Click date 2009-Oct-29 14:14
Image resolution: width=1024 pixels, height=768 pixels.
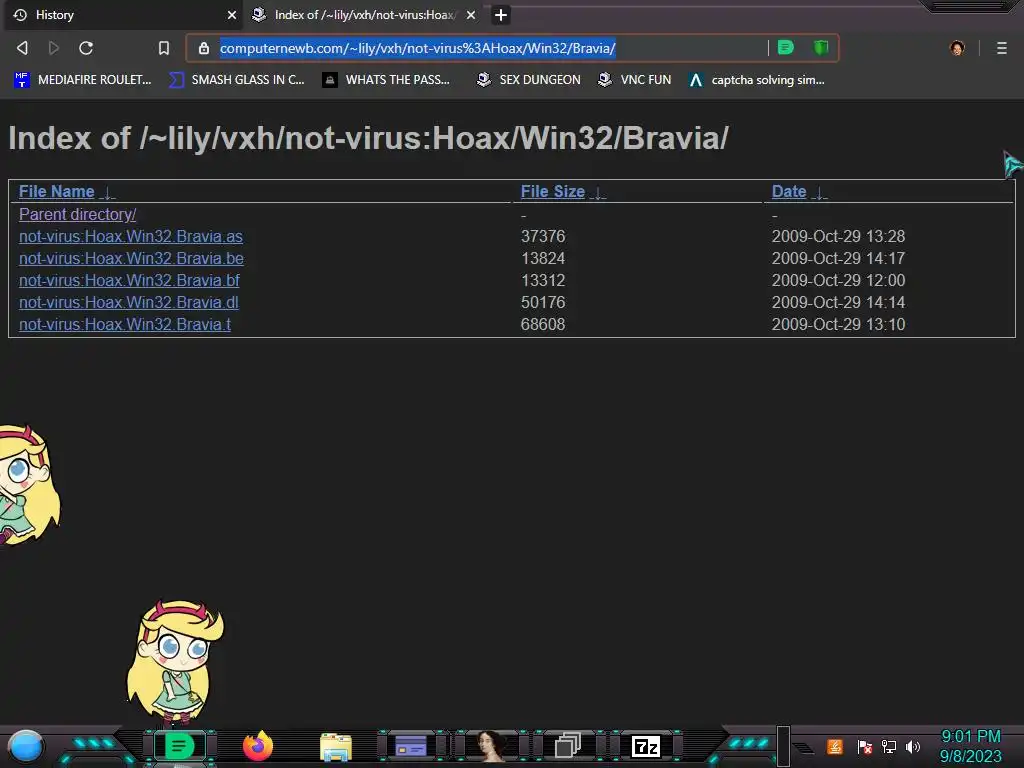click(839, 302)
